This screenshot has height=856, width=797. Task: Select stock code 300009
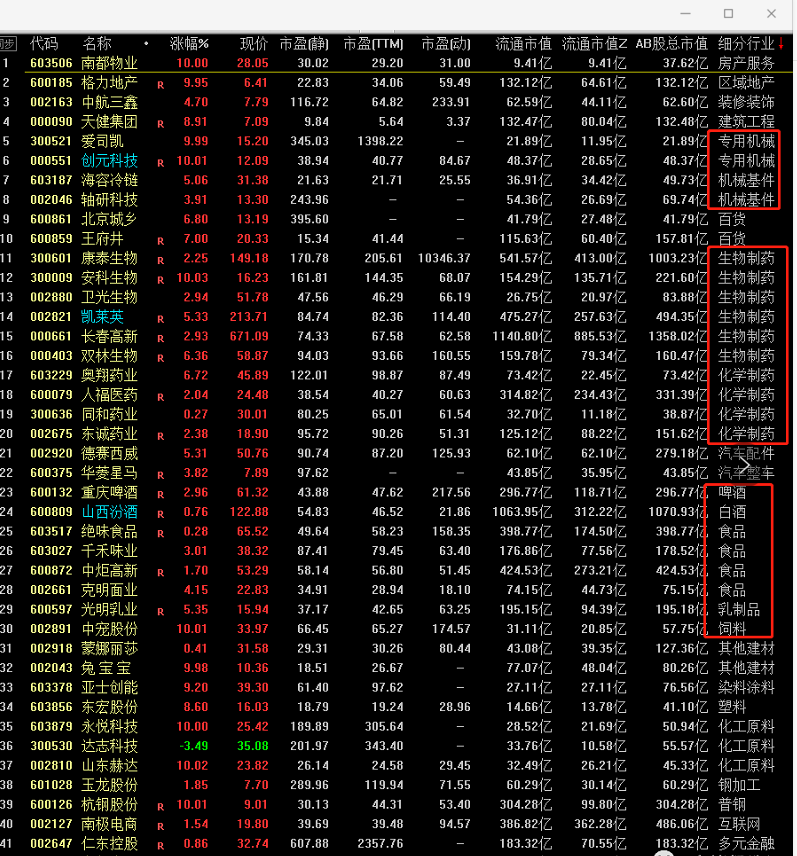pyautogui.click(x=51, y=278)
